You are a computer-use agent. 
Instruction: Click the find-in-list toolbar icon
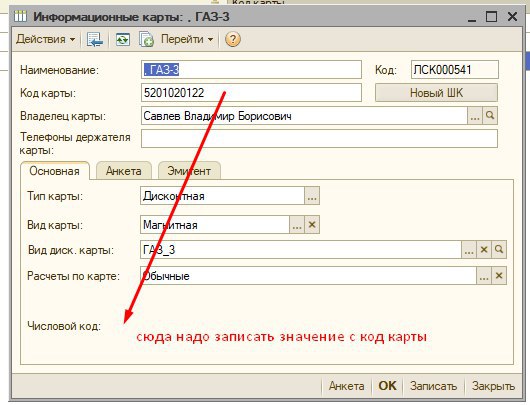pyautogui.click(x=95, y=40)
